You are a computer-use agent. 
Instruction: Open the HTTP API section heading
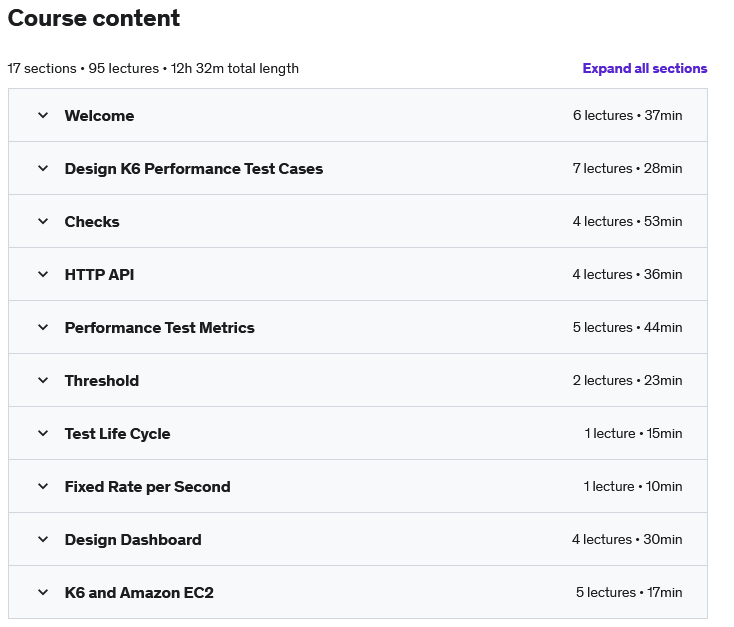coord(99,274)
